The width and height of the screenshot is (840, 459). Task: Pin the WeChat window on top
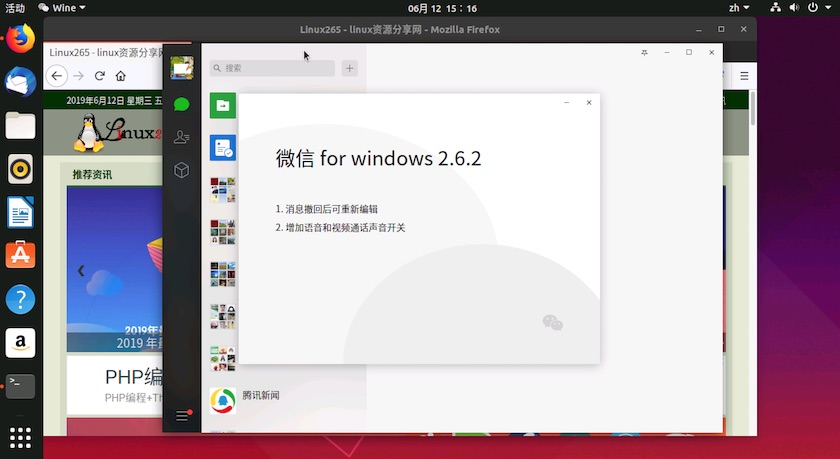pos(644,52)
